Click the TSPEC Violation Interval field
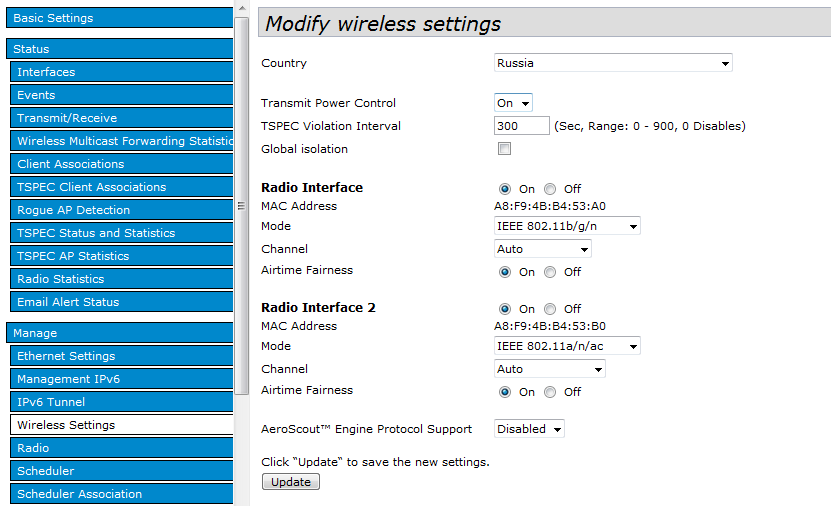The width and height of the screenshot is (831, 506). pyautogui.click(x=521, y=126)
